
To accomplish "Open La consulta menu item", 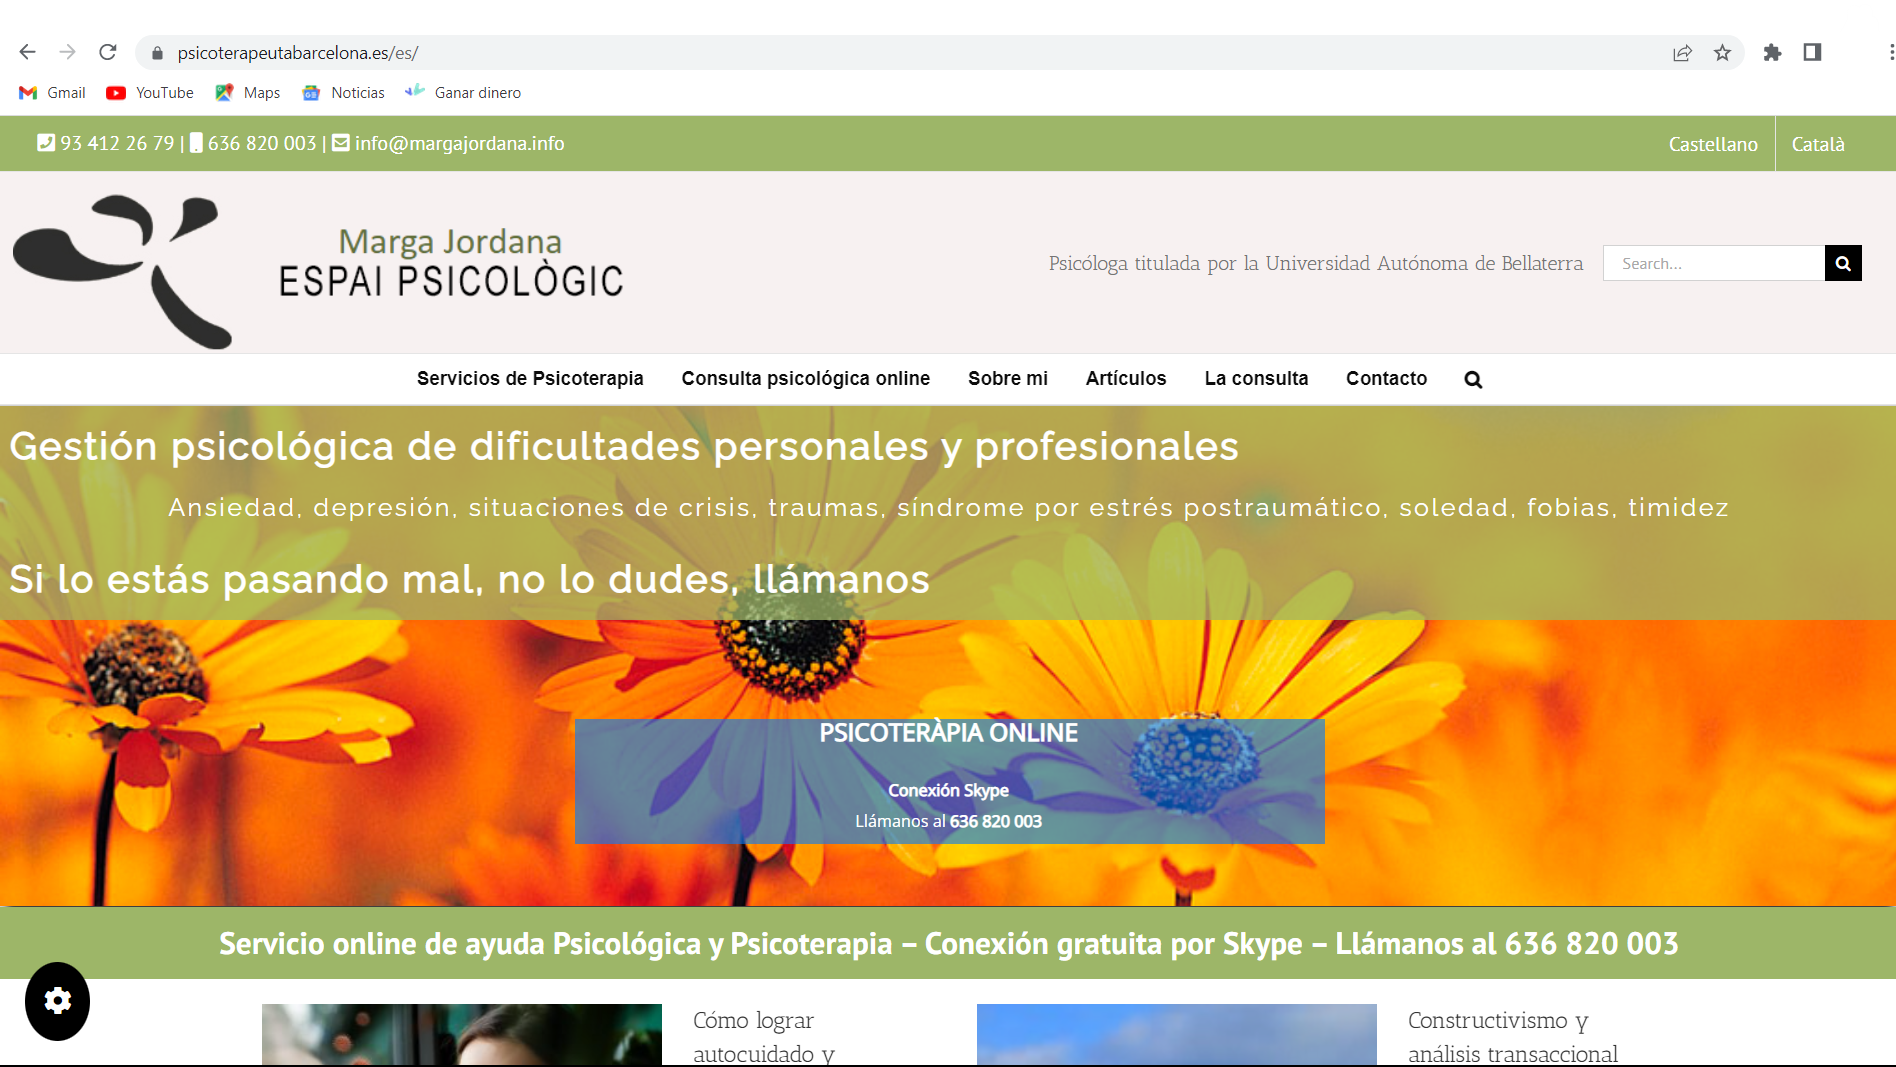I will tap(1256, 379).
